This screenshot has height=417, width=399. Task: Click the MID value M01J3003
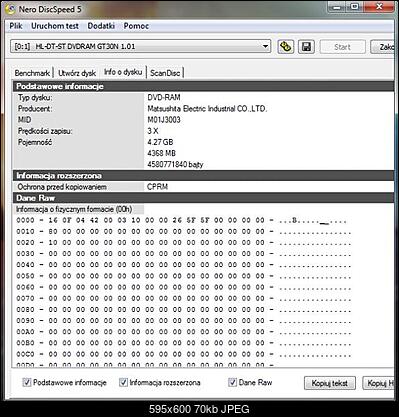(164, 120)
